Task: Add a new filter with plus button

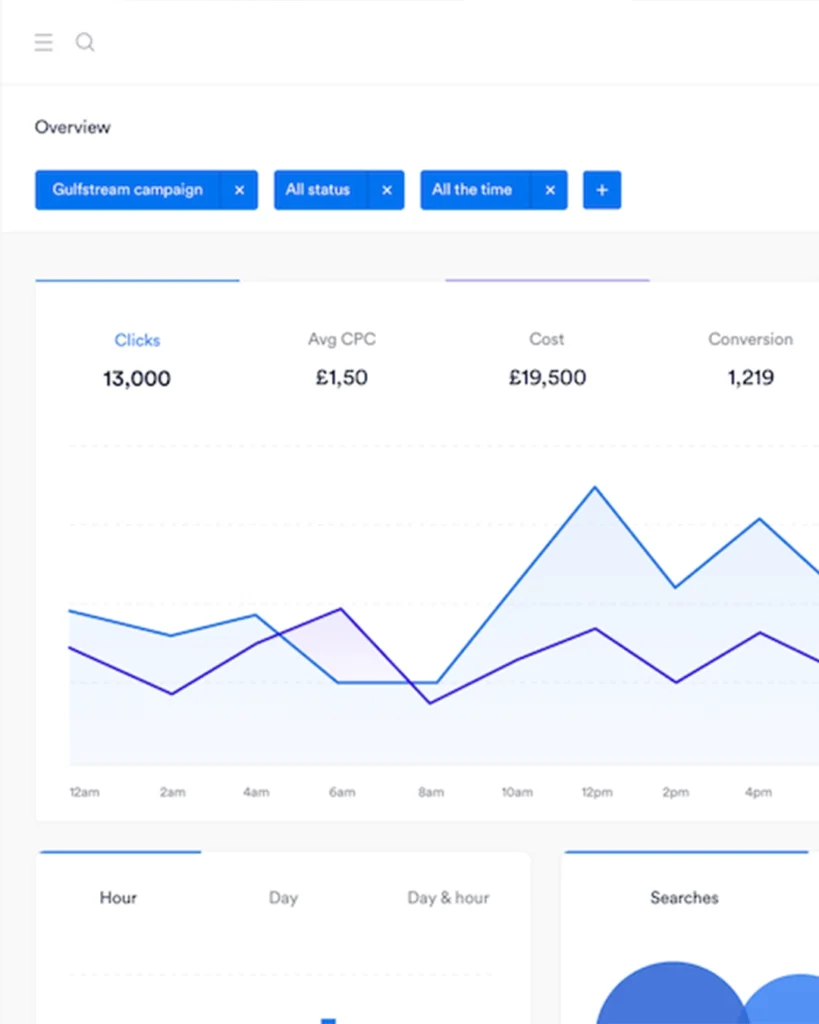Action: (x=602, y=190)
